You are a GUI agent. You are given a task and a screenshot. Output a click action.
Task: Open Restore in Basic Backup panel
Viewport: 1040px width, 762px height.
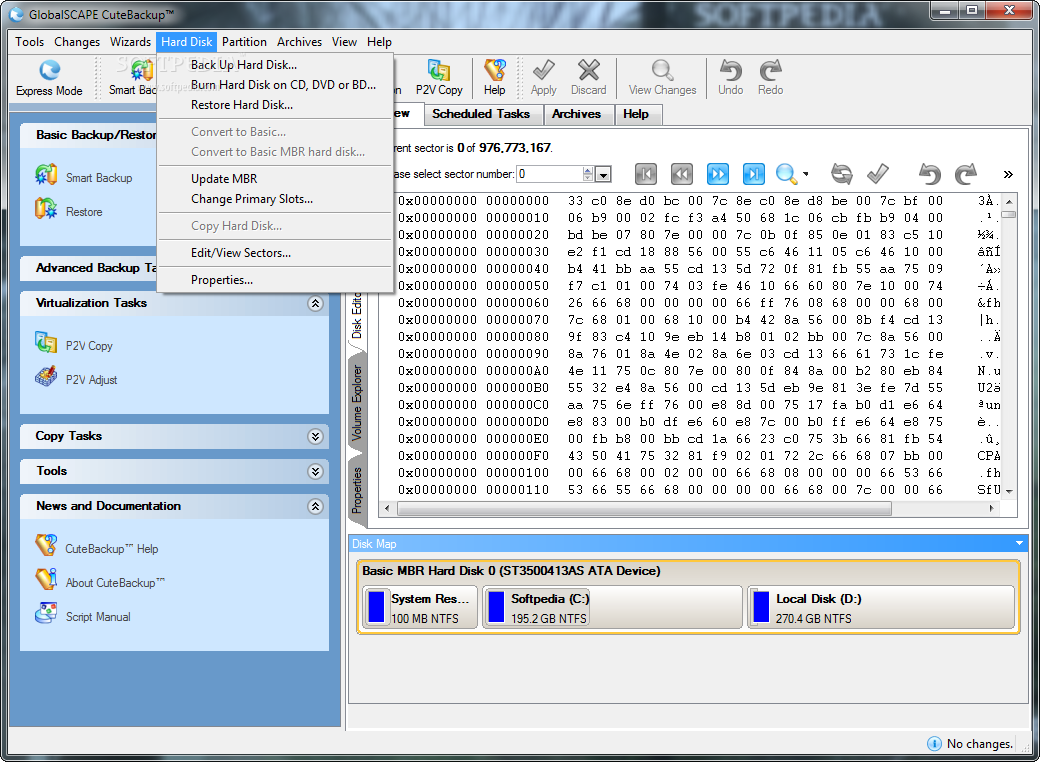pyautogui.click(x=69, y=210)
